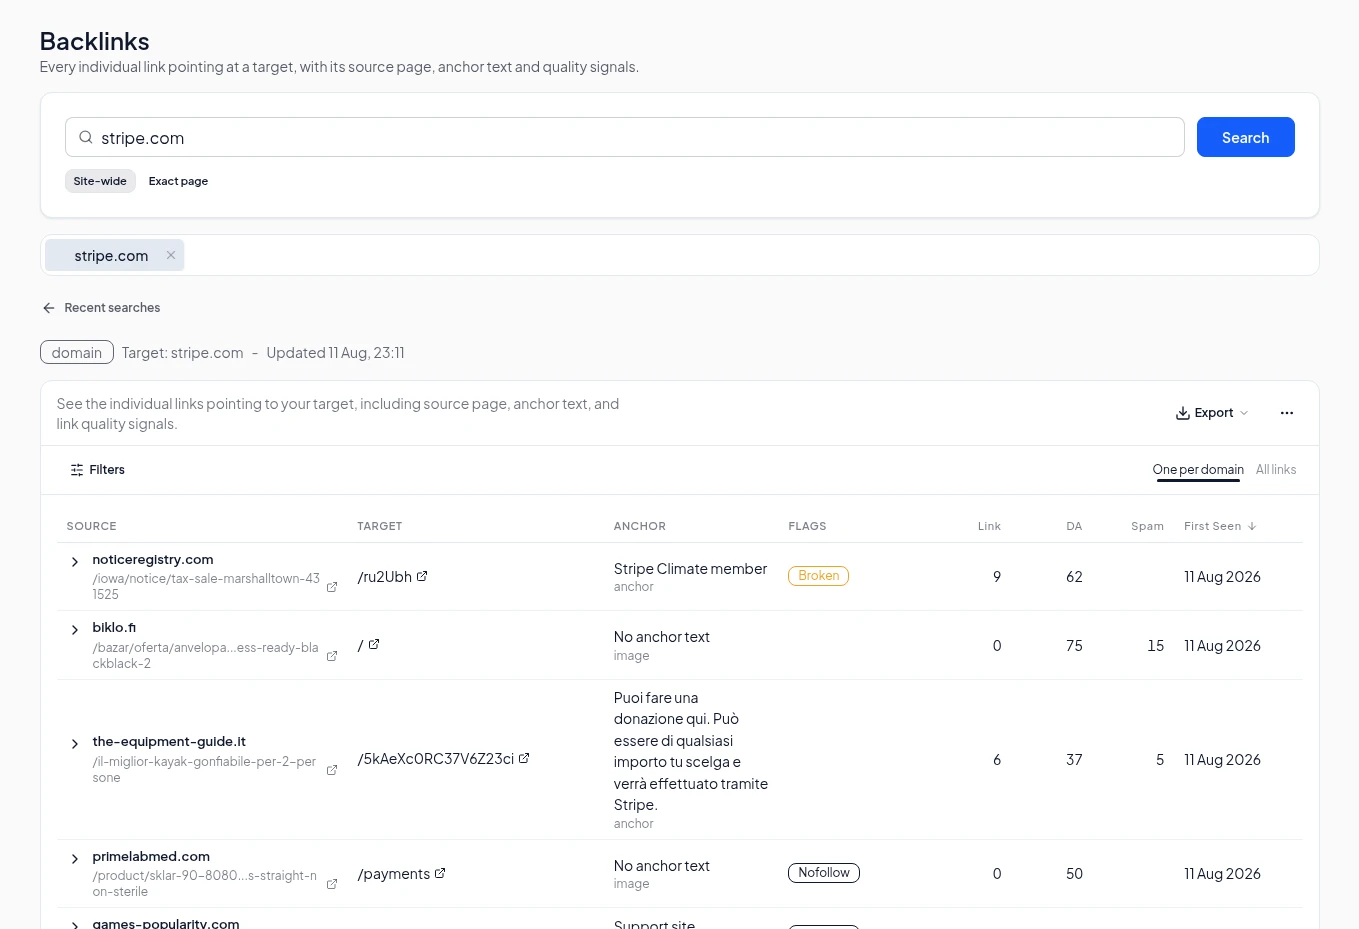Click the blue Search button
The width and height of the screenshot is (1359, 929).
click(x=1246, y=137)
